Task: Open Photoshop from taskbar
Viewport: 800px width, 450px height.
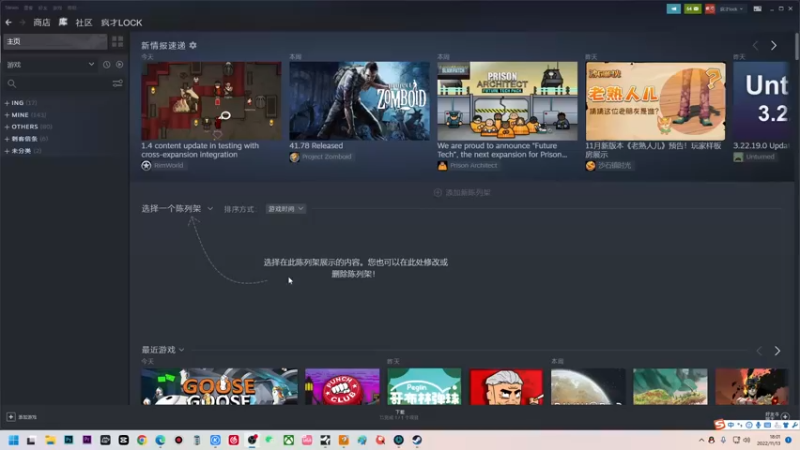Action: click(x=68, y=440)
